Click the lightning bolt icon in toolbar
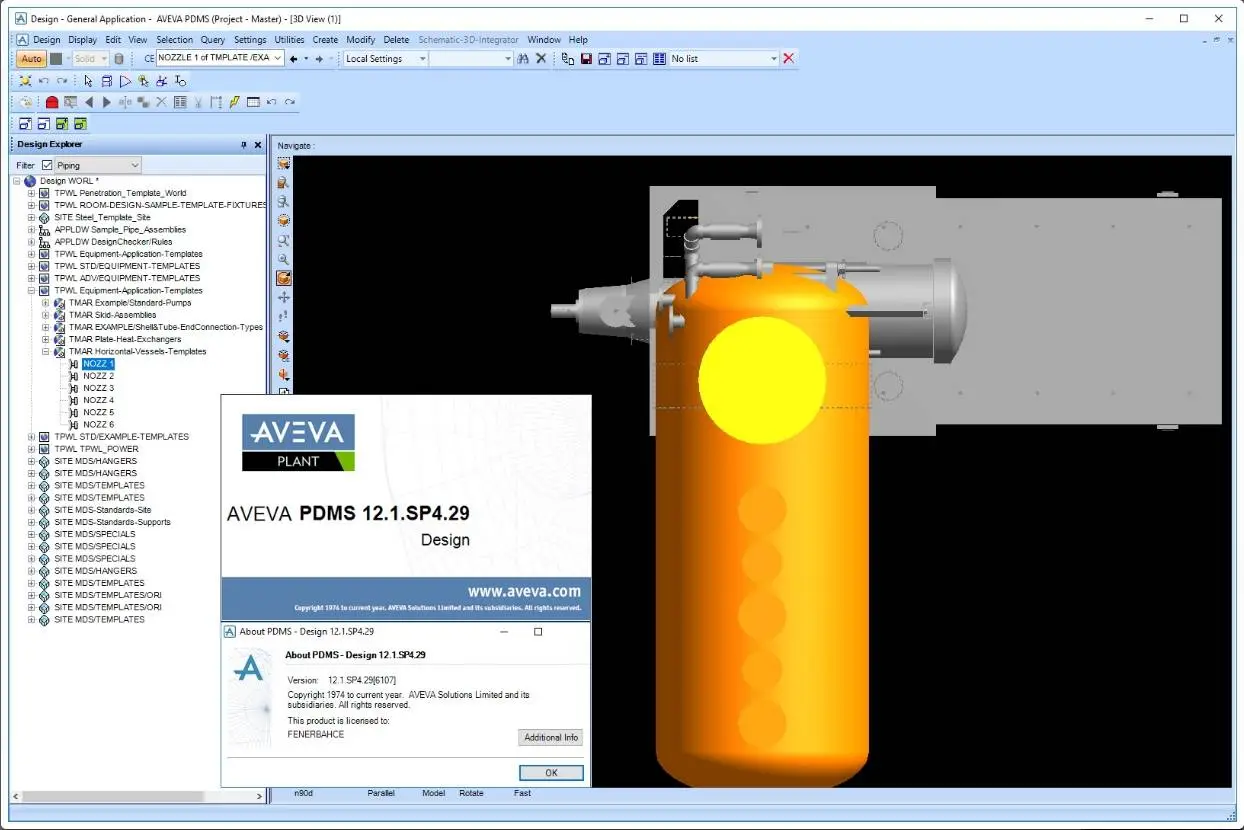1244x830 pixels. [234, 102]
